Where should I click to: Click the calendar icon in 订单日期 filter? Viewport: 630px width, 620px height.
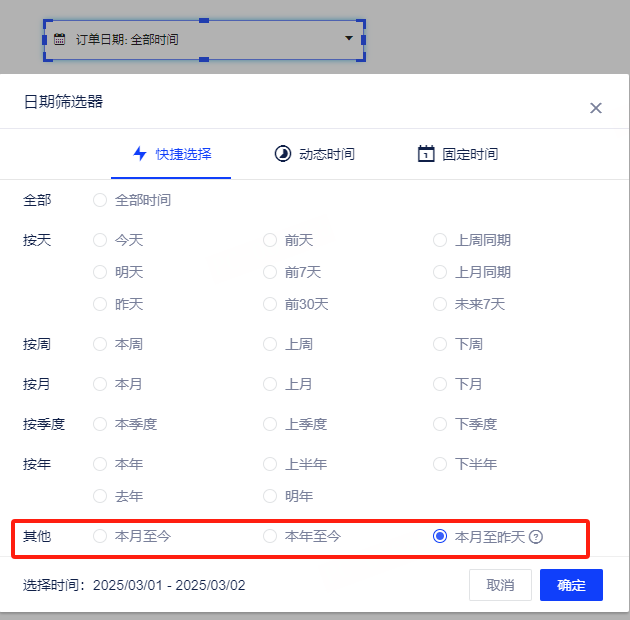60,39
